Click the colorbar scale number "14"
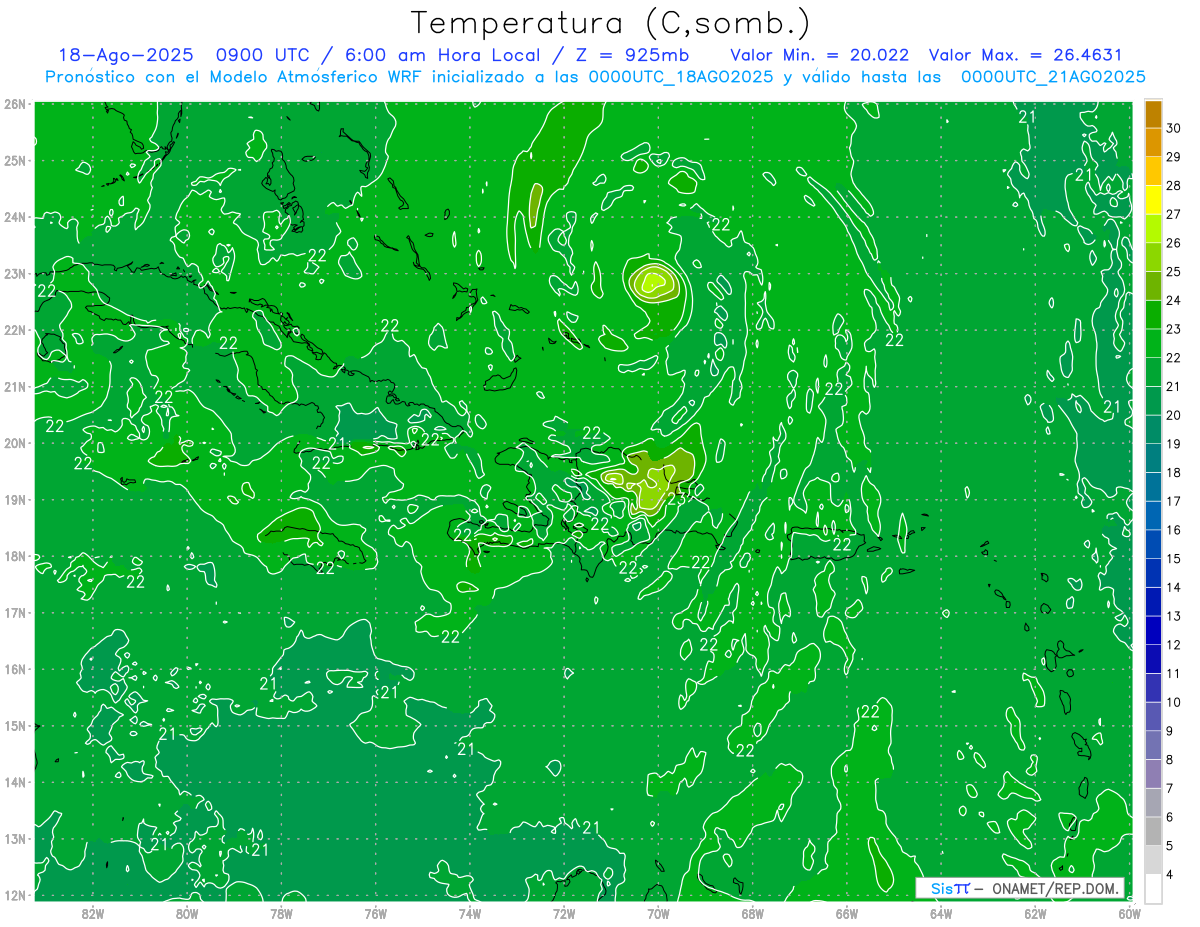 [1174, 587]
